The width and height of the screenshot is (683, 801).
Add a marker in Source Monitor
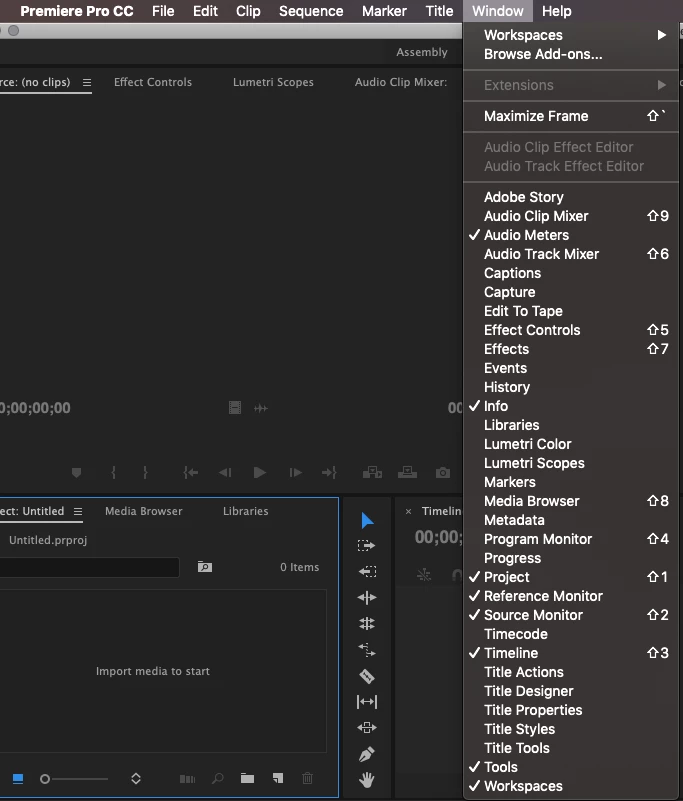pyautogui.click(x=77, y=473)
